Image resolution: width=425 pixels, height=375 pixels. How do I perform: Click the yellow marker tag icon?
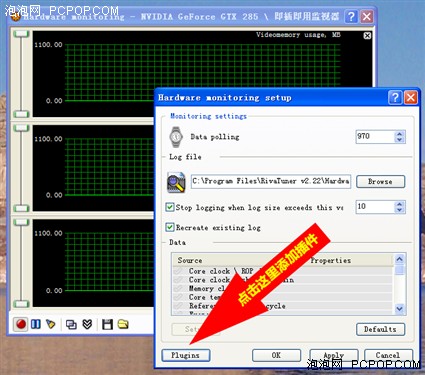[51, 324]
